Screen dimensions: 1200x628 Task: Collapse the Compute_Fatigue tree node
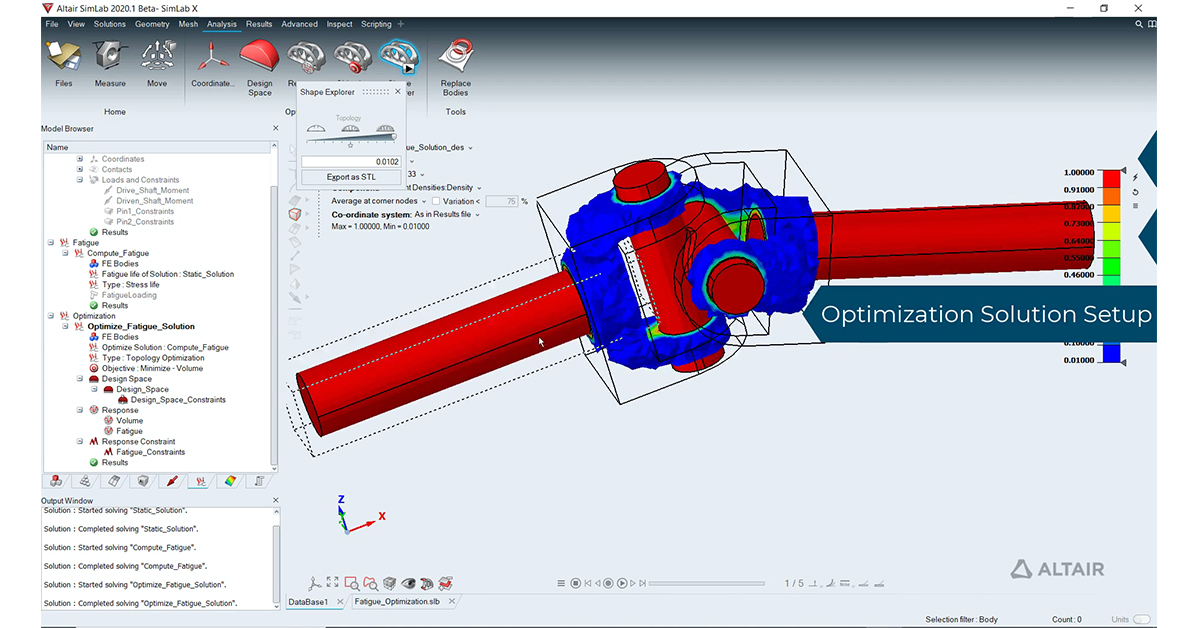click(66, 253)
